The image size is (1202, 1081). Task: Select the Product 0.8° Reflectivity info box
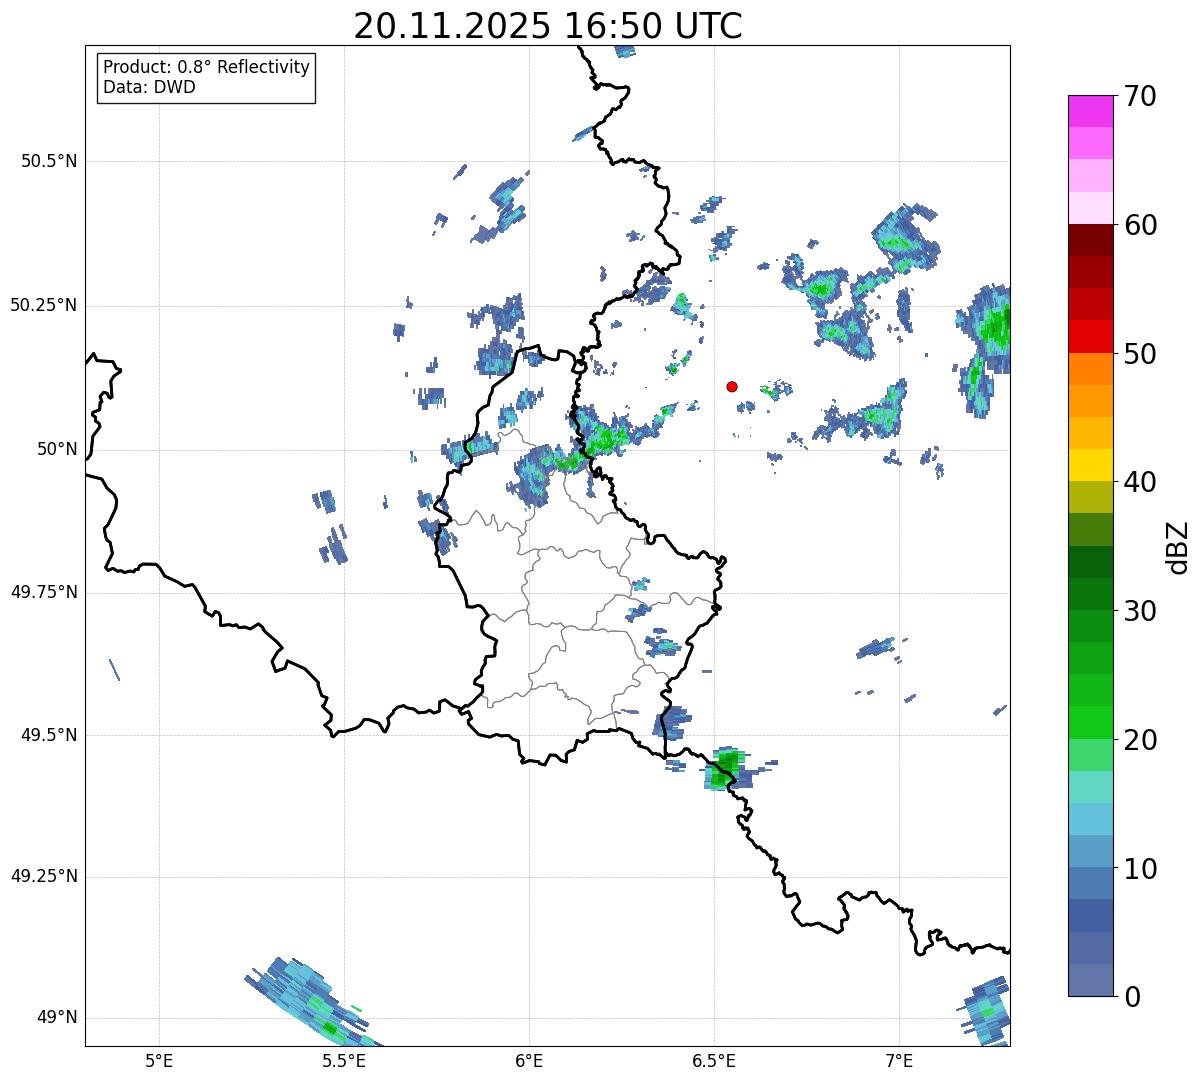point(206,77)
